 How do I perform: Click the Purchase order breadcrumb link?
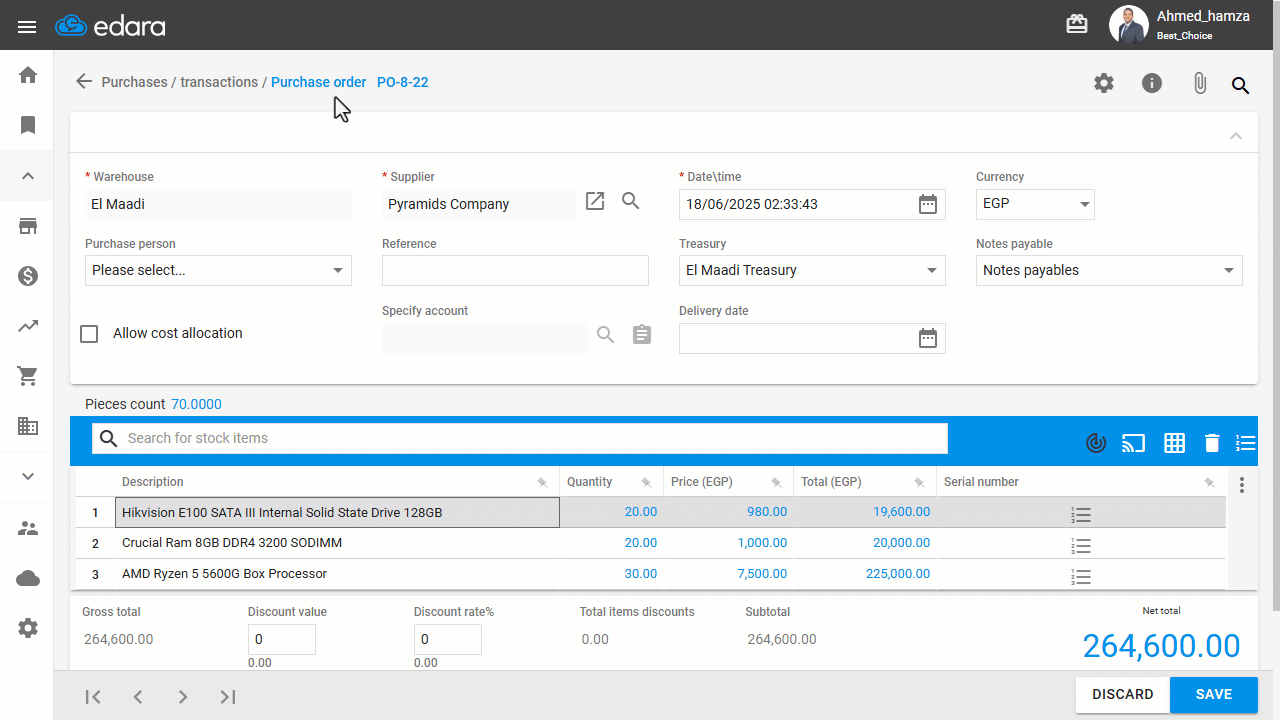coord(319,82)
